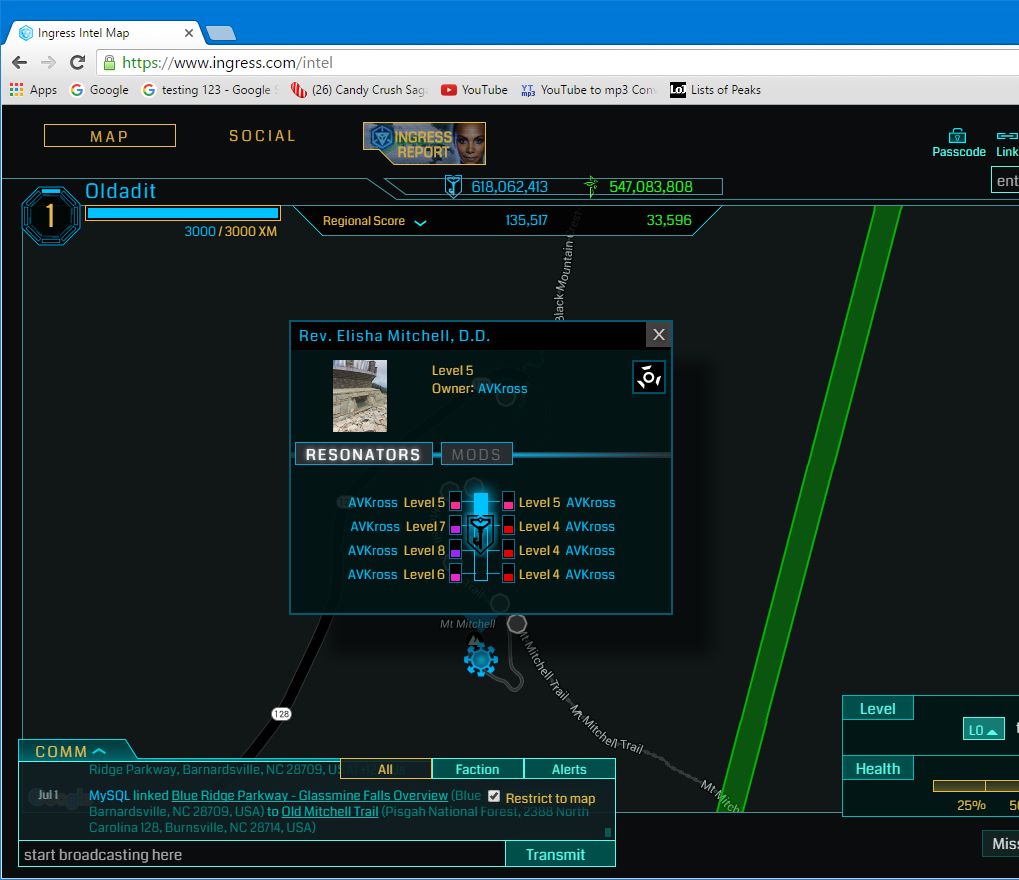Switch to the MODS tab
Viewport: 1019px width, 880px height.
click(x=476, y=455)
